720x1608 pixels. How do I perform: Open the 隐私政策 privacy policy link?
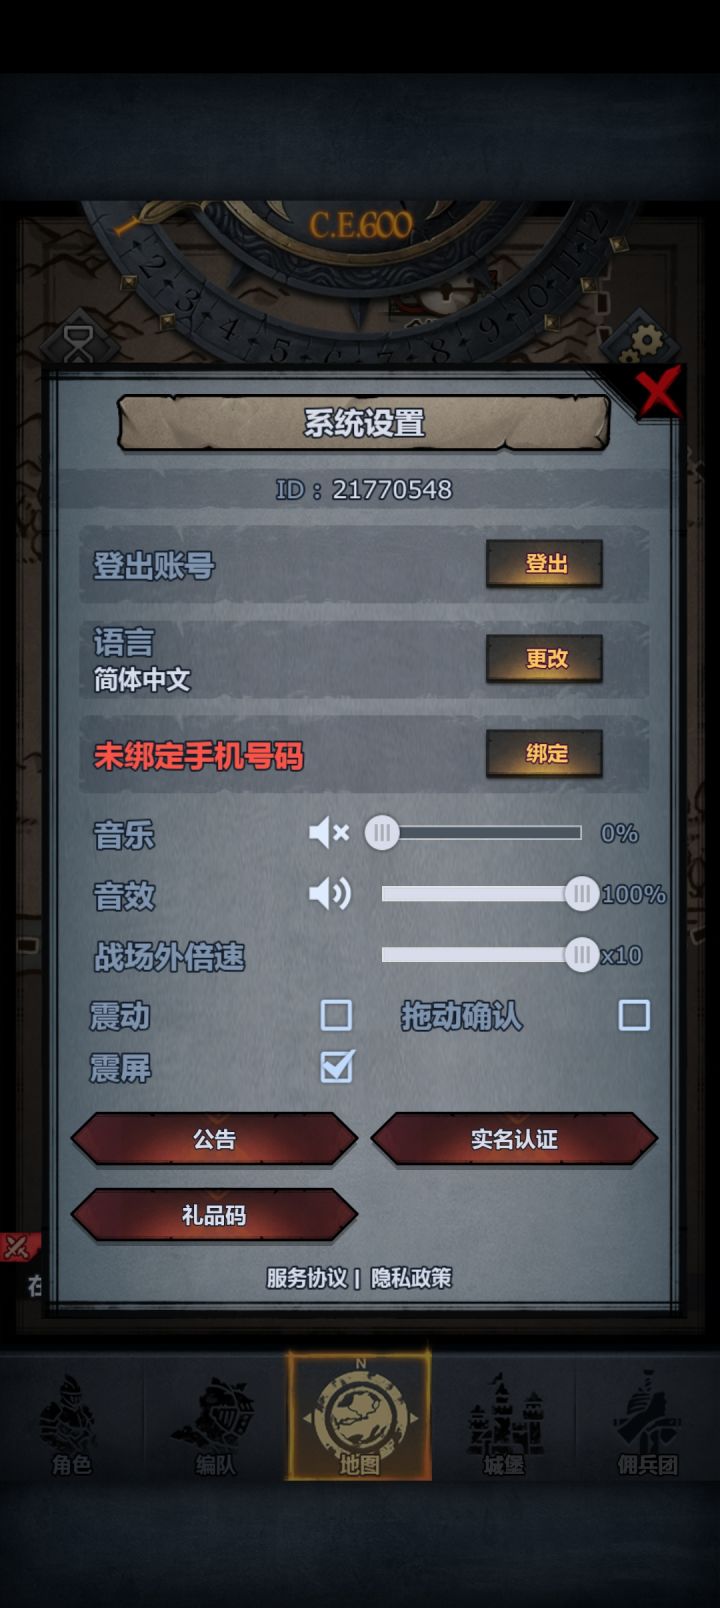point(411,1278)
